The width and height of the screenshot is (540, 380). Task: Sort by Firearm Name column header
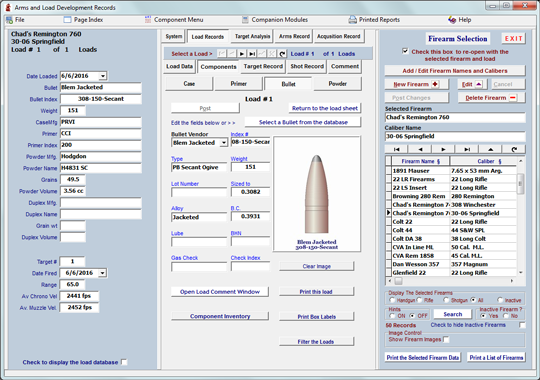(x=420, y=161)
